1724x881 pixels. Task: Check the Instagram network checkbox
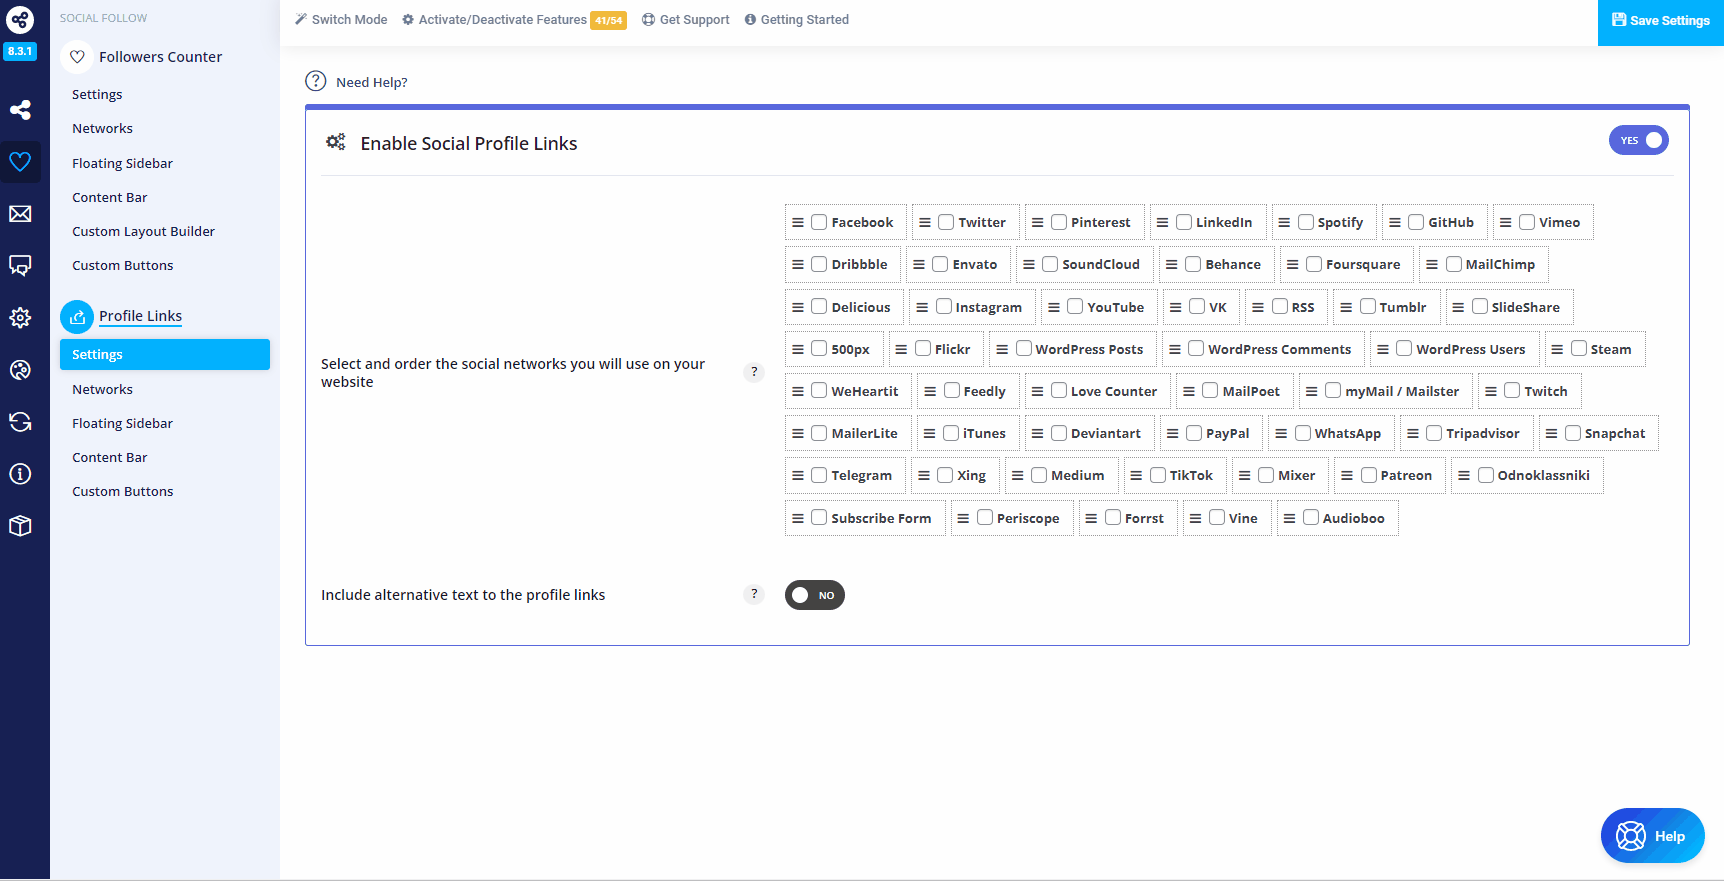click(x=943, y=307)
